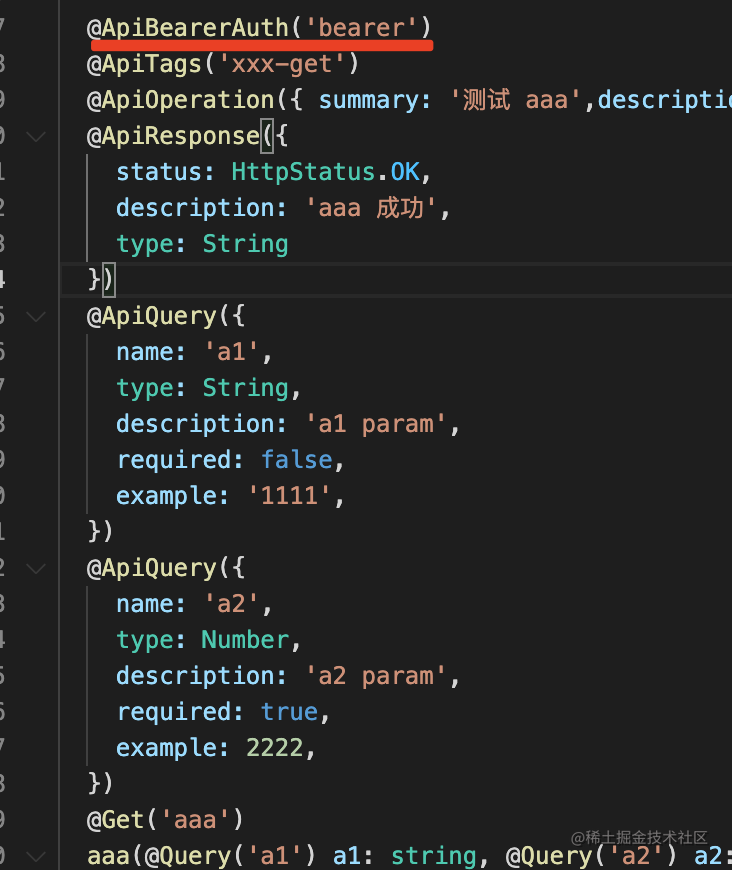Click the HttpStatus identifier
Screen dimensions: 732x870
(303, 172)
